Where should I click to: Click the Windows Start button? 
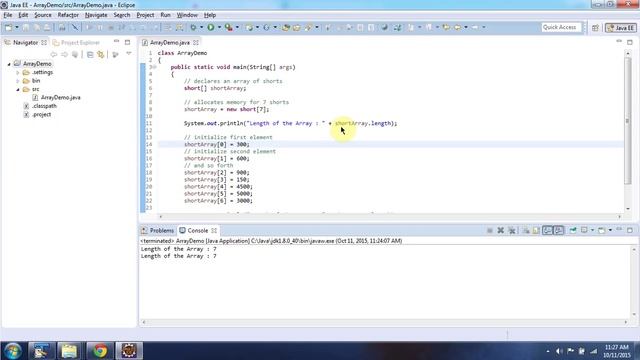(x=12, y=351)
